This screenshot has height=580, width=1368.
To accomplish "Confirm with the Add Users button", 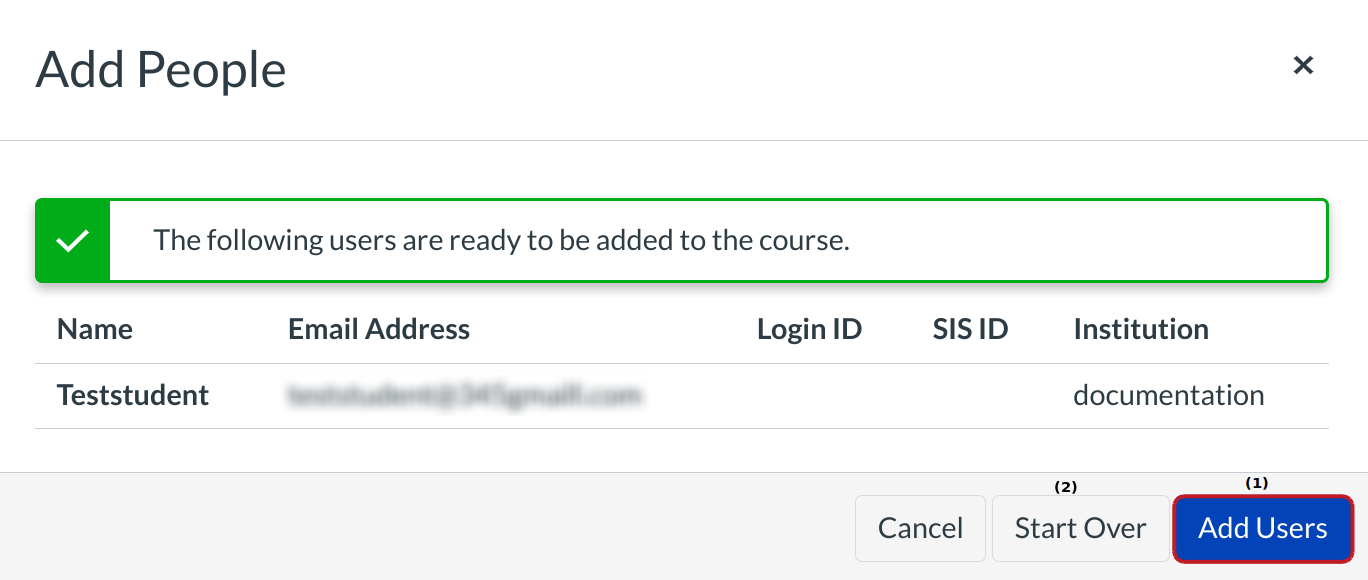I will click(1262, 528).
